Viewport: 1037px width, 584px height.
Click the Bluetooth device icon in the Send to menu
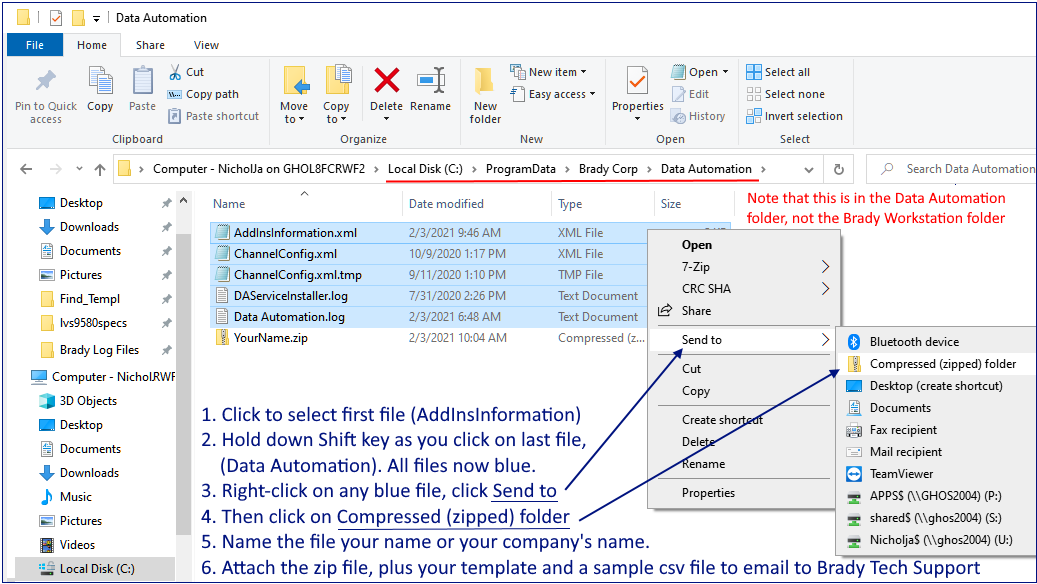tap(854, 341)
